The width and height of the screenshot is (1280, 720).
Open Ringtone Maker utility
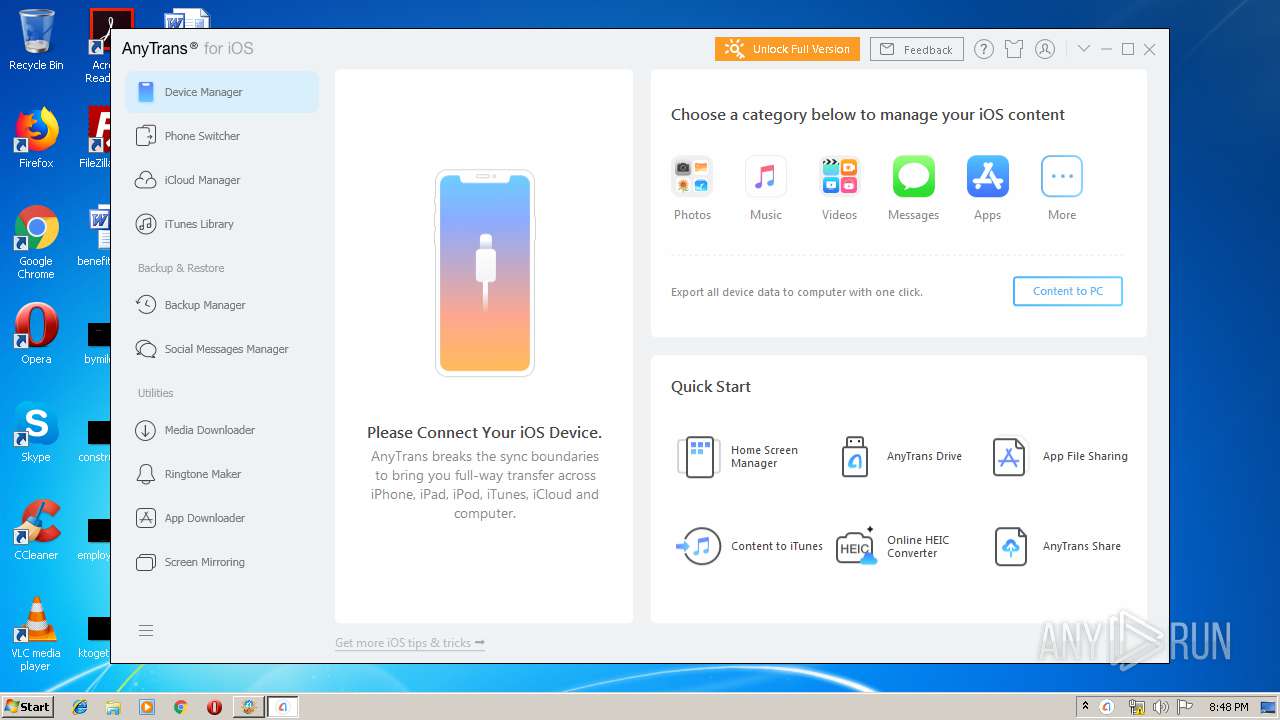coord(222,474)
